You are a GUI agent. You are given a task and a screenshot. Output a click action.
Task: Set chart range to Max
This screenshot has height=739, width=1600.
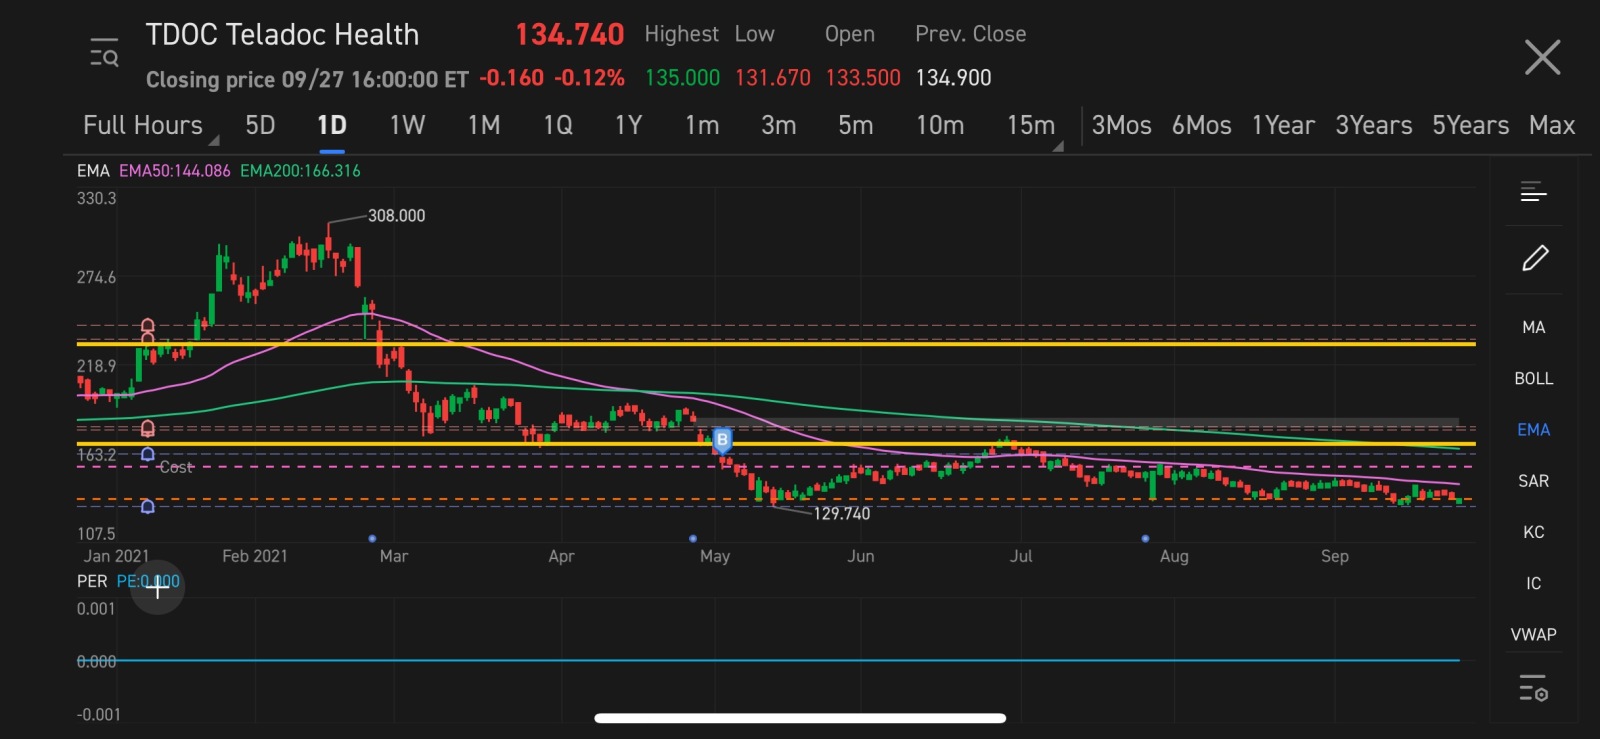[x=1552, y=125]
